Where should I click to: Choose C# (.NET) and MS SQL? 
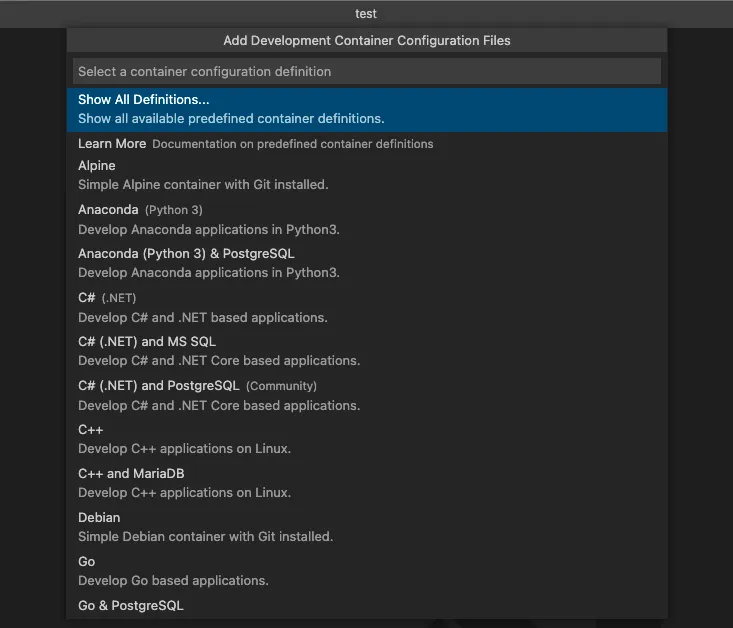click(146, 342)
